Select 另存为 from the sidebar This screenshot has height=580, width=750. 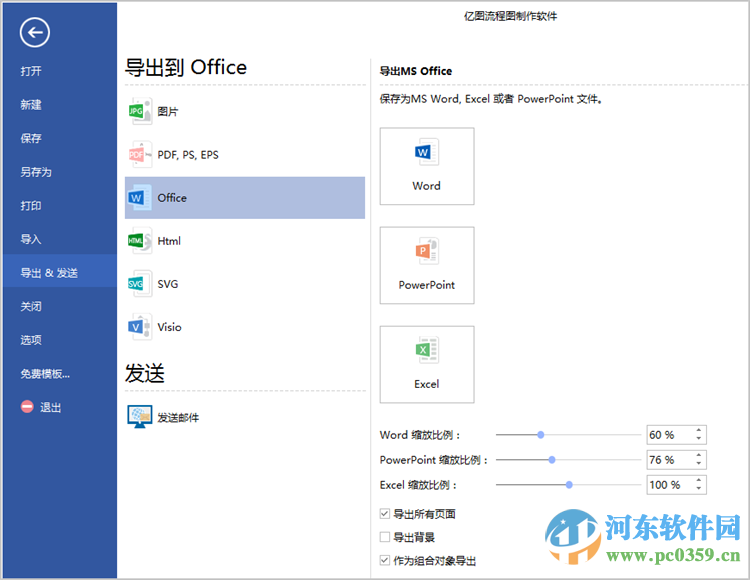[x=36, y=172]
